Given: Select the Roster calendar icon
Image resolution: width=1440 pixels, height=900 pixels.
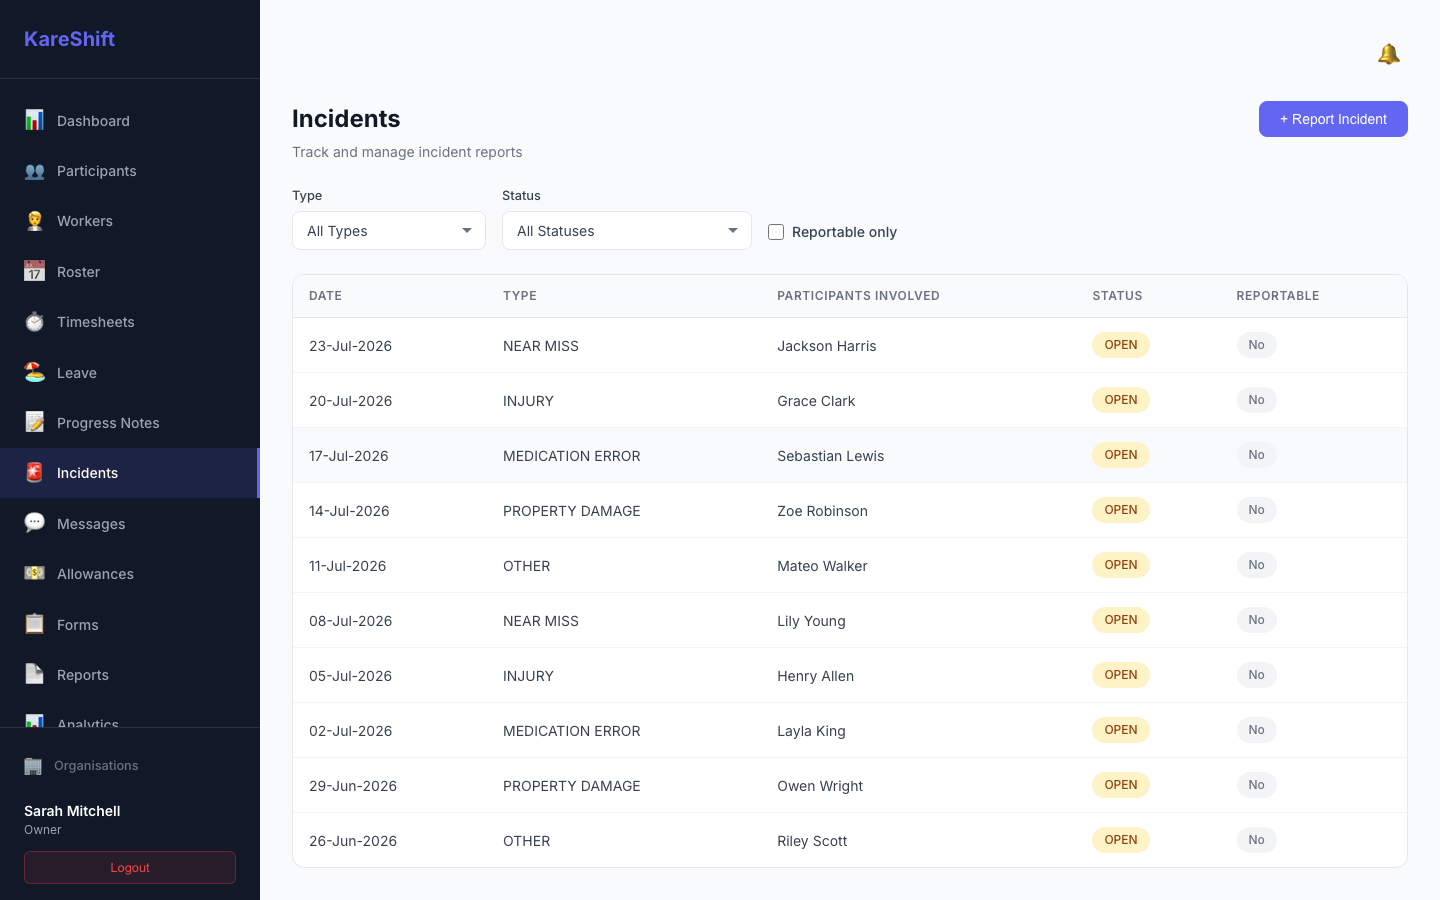Looking at the screenshot, I should (x=34, y=272).
